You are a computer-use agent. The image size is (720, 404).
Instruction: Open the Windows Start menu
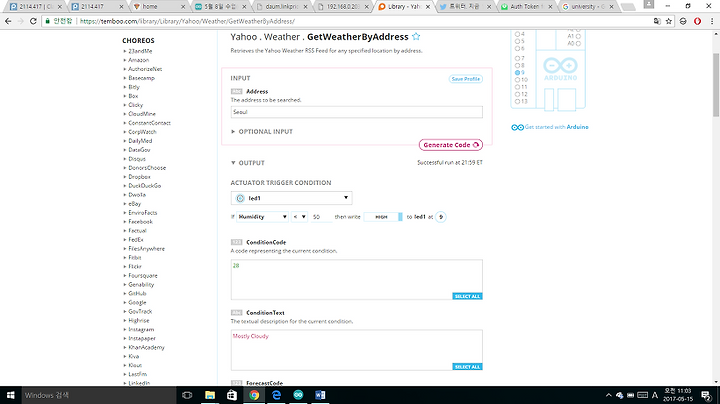11,395
